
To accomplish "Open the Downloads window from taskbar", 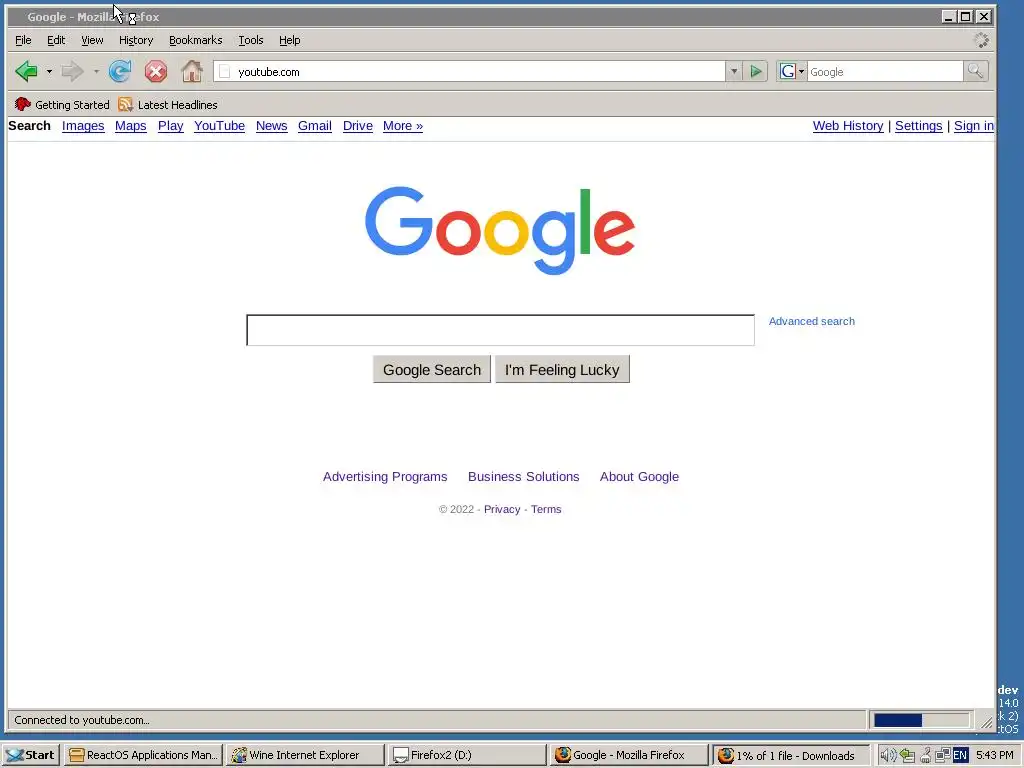I will coord(791,755).
